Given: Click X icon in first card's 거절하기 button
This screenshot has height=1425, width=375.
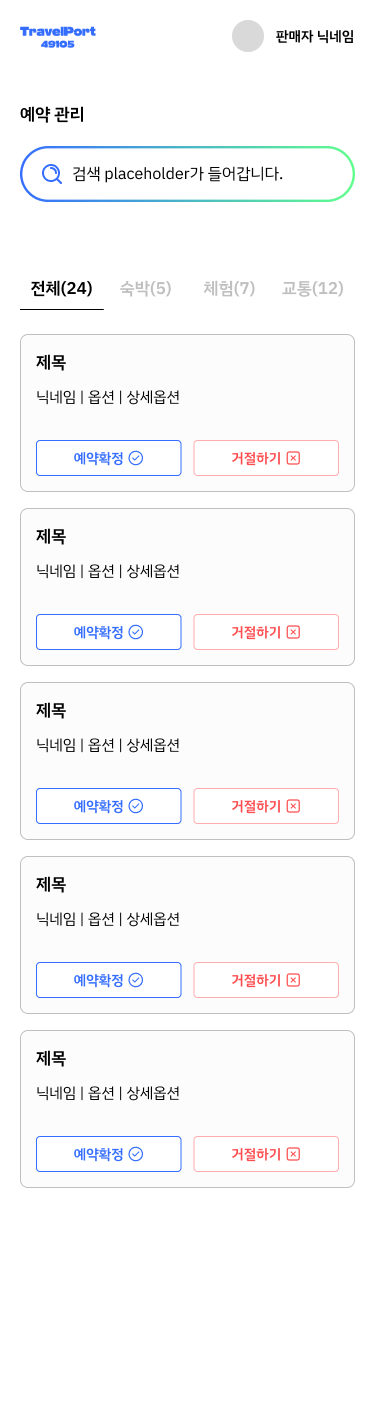Looking at the screenshot, I should [293, 458].
